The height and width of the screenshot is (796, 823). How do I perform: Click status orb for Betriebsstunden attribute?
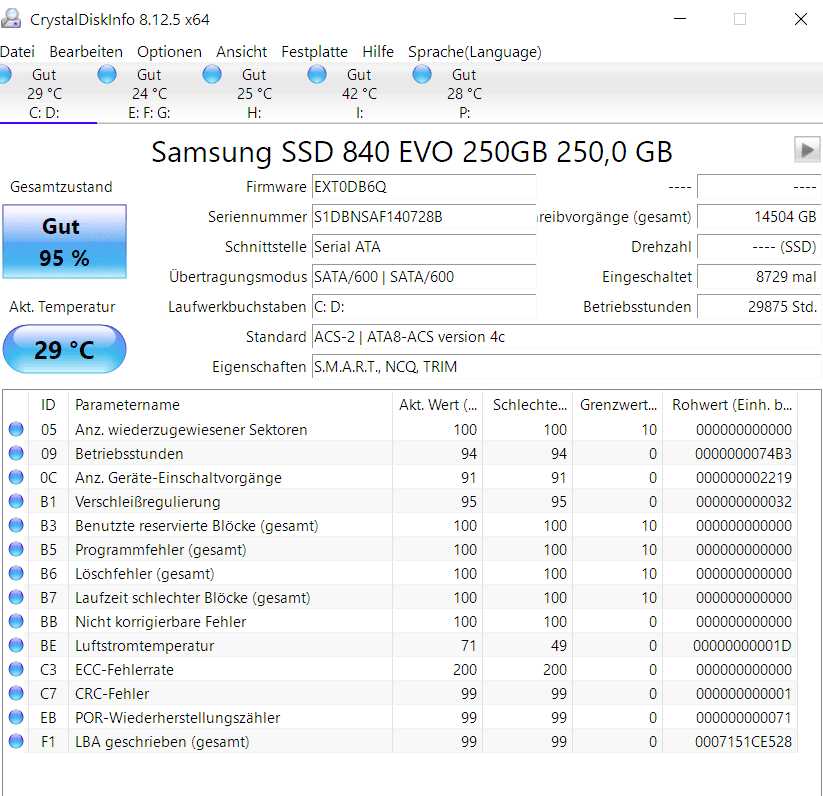tap(16, 454)
